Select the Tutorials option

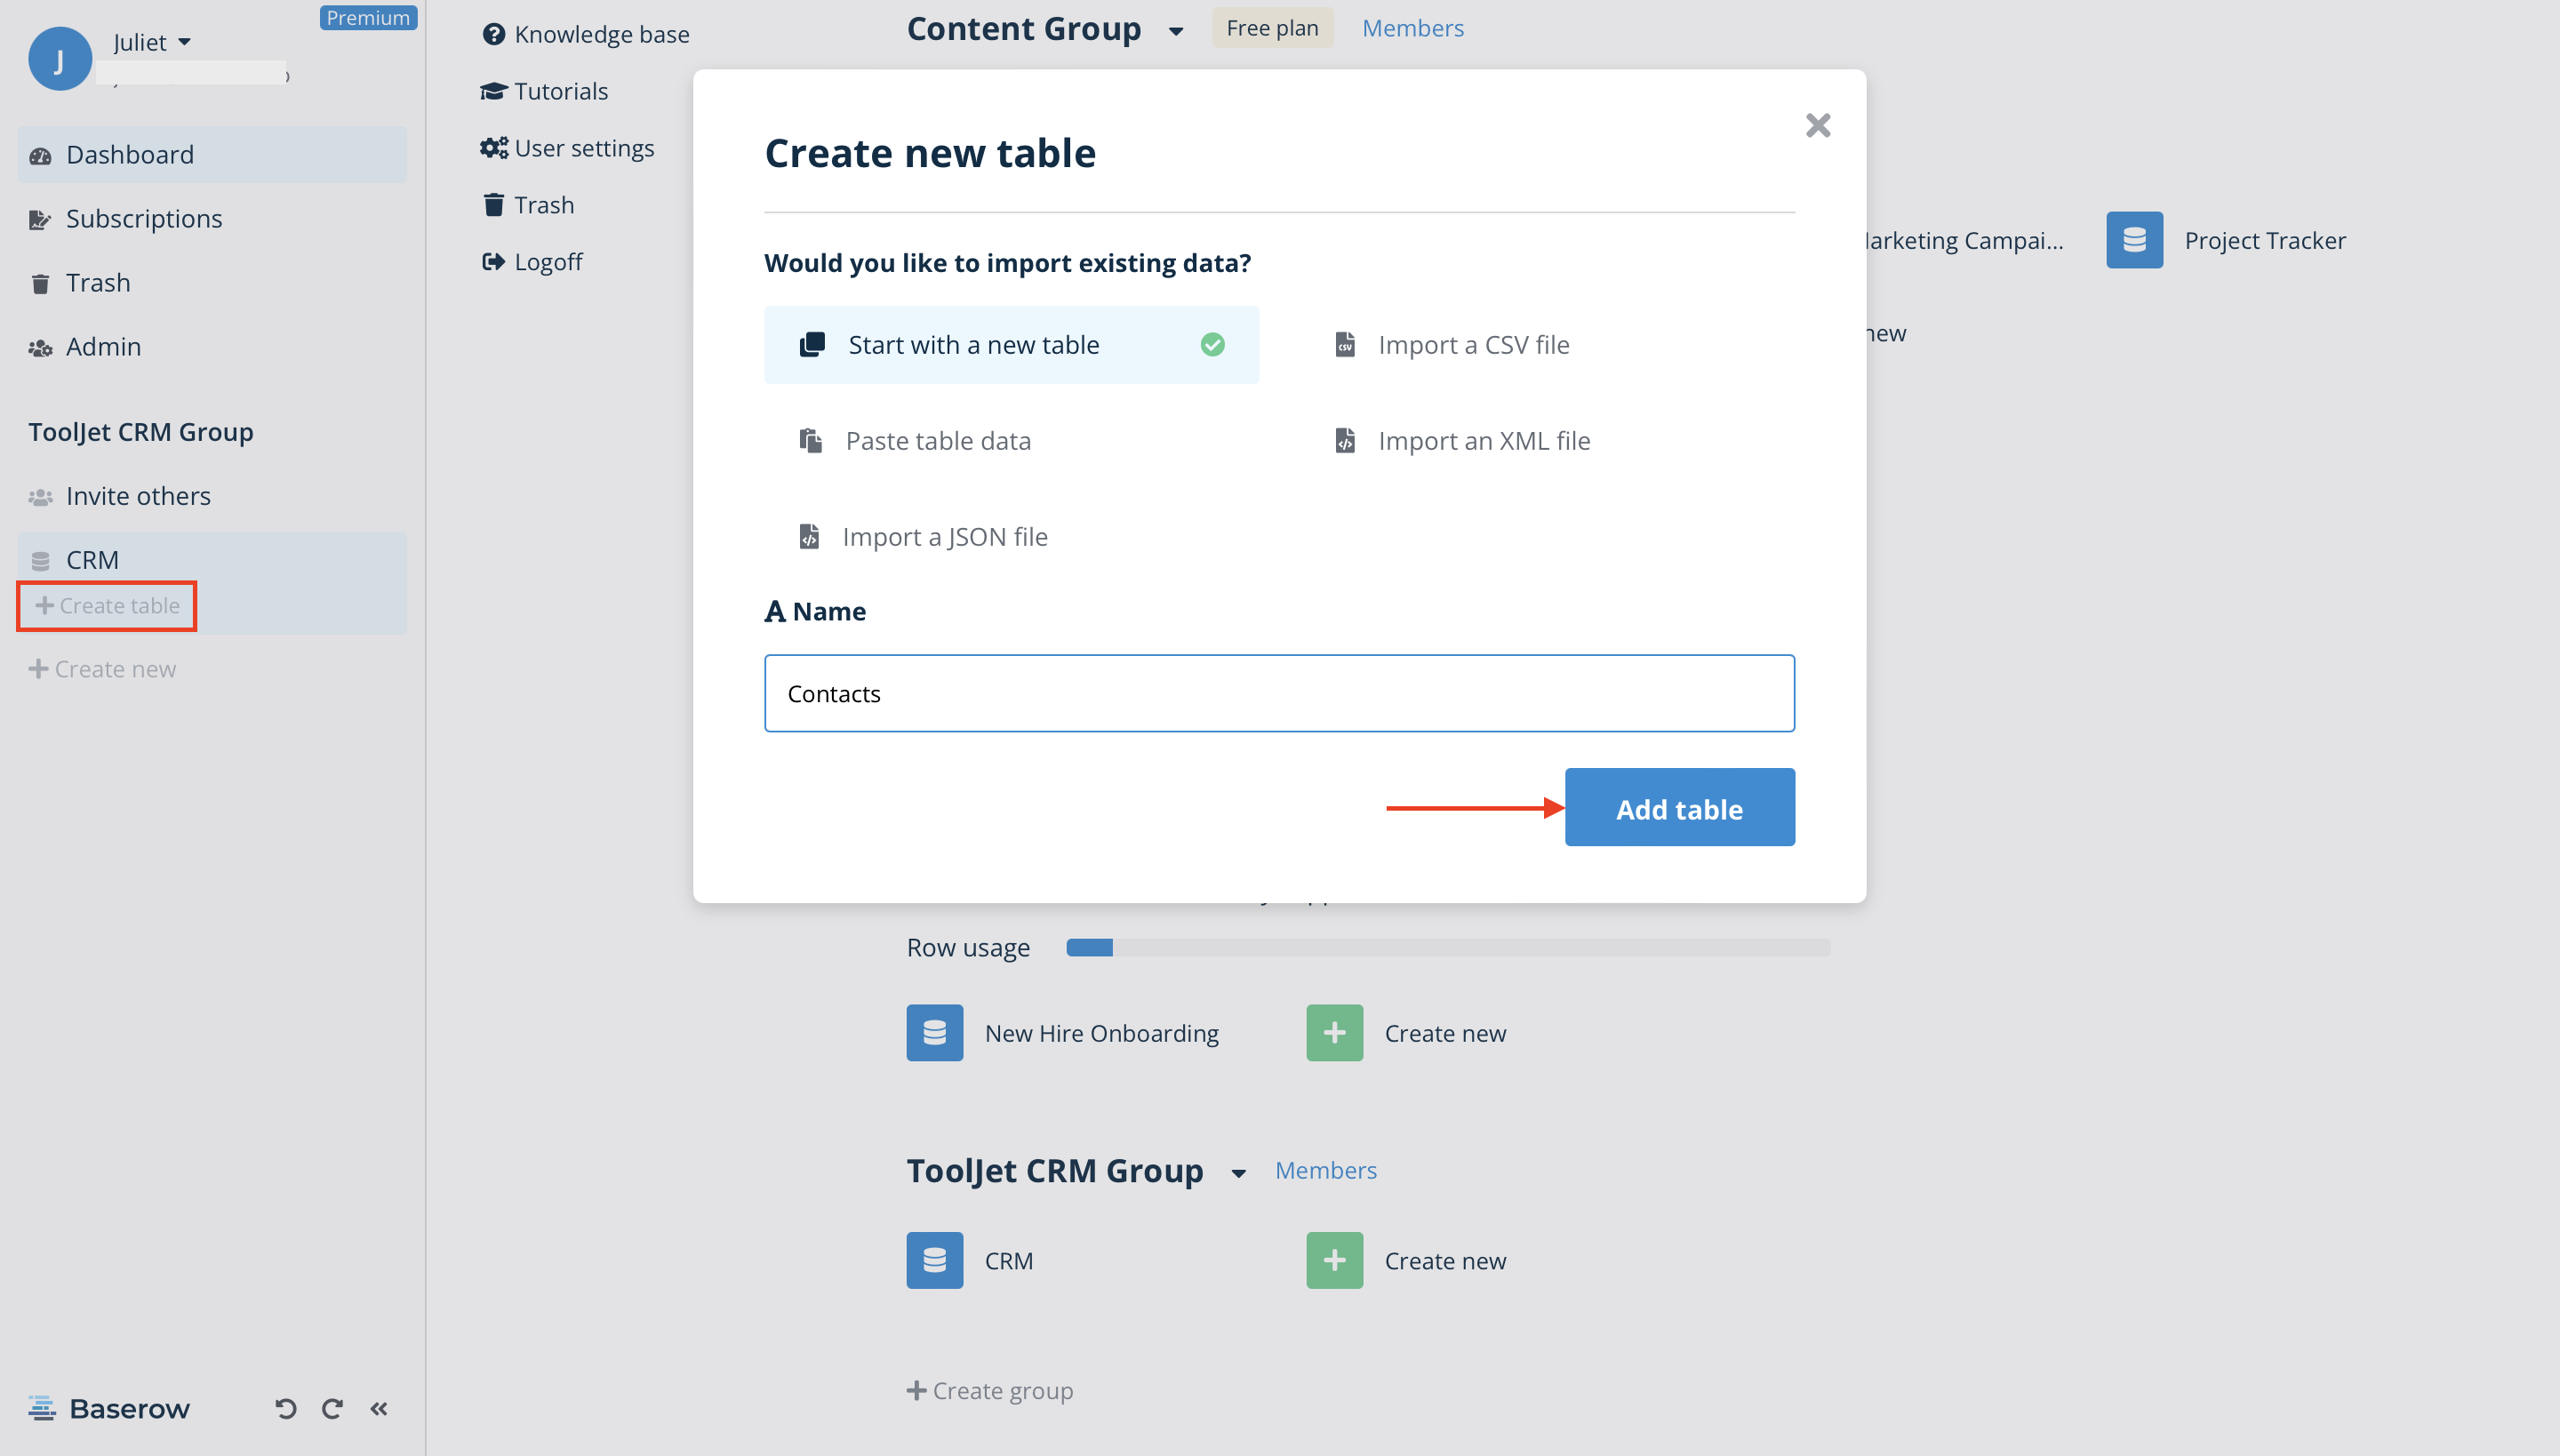[x=560, y=90]
